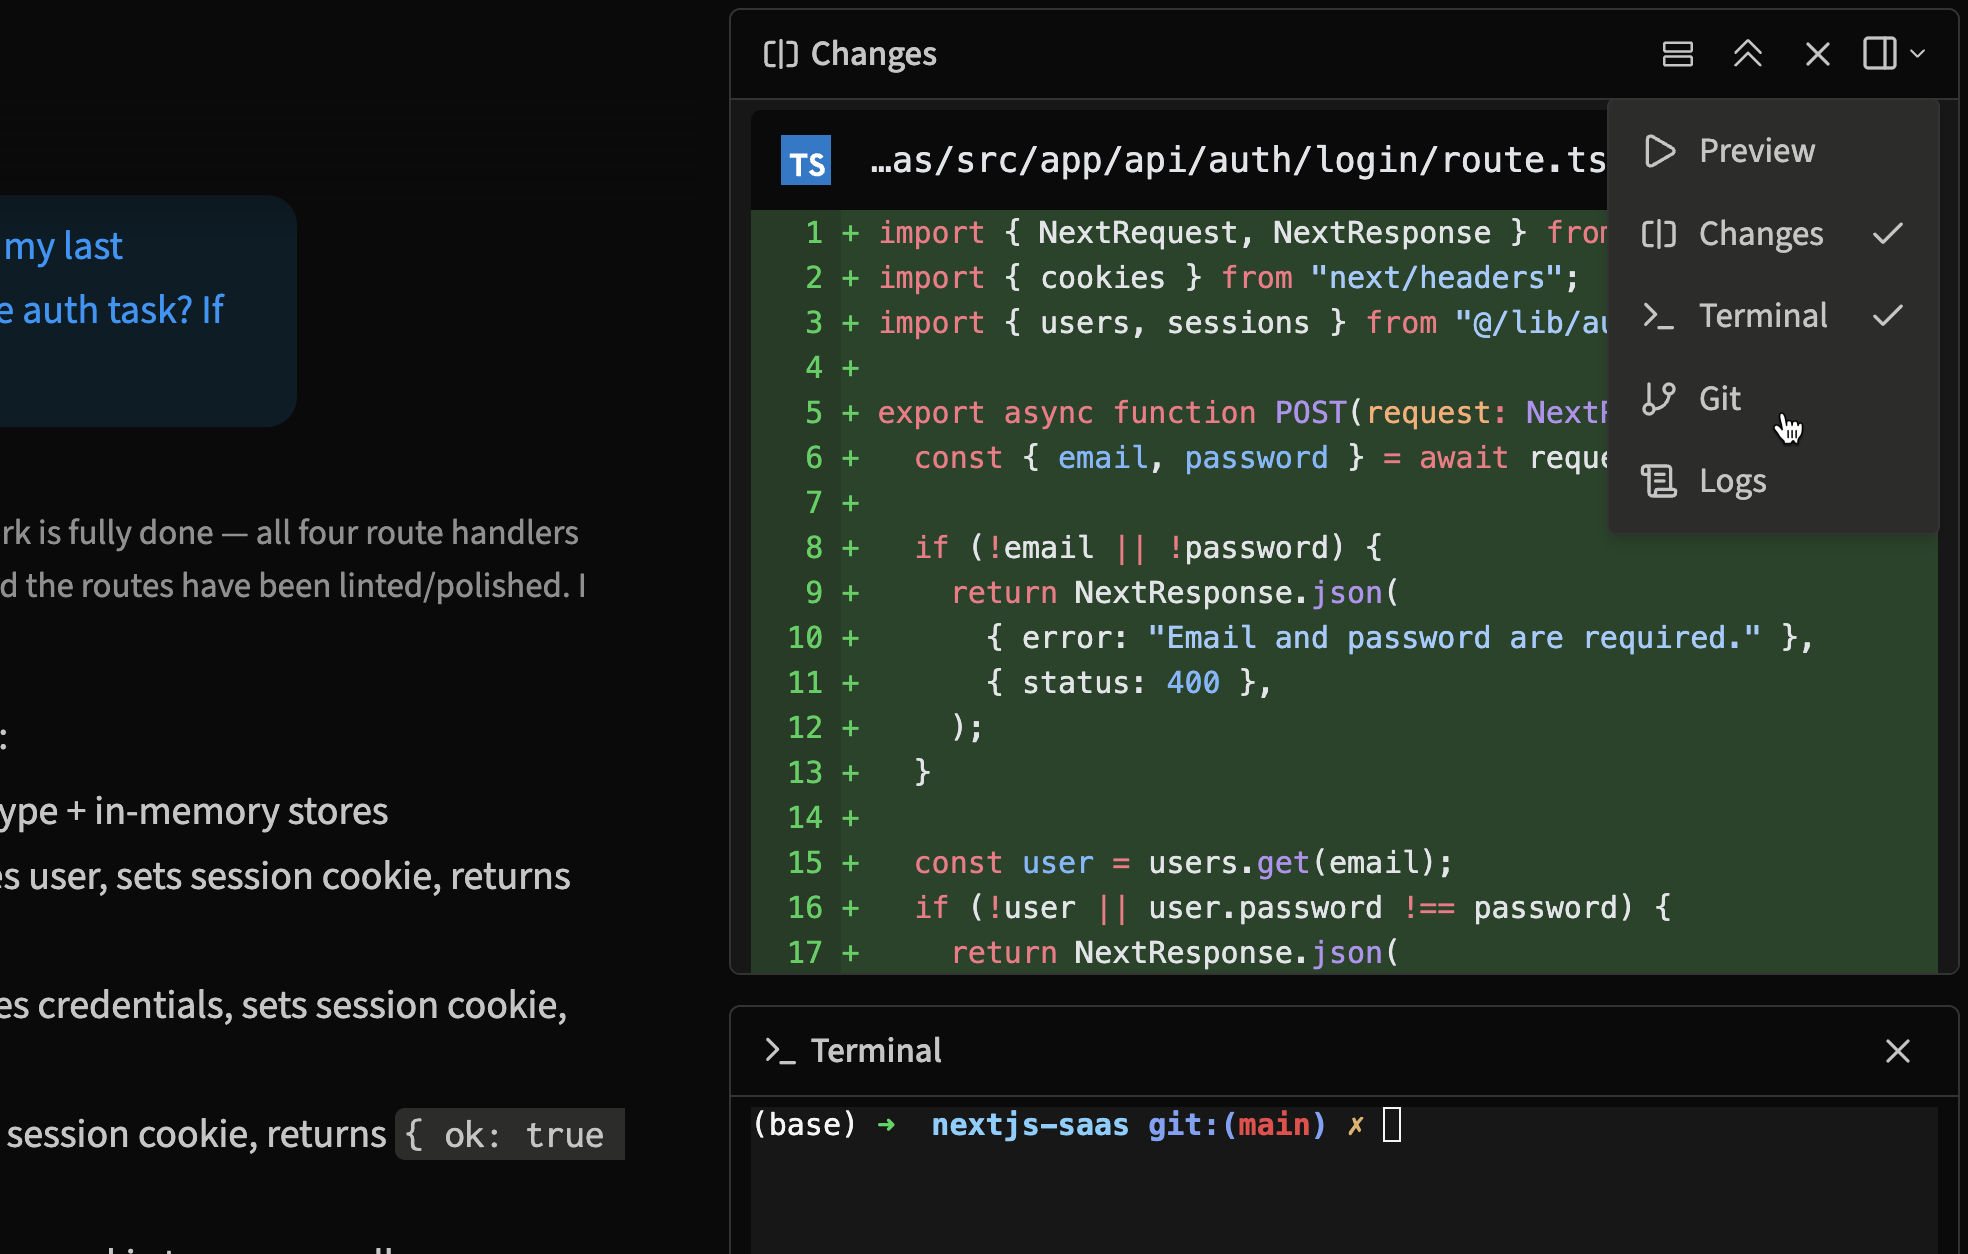The width and height of the screenshot is (1968, 1254).
Task: Click the "Email and password are required." string
Action: pyautogui.click(x=1454, y=638)
